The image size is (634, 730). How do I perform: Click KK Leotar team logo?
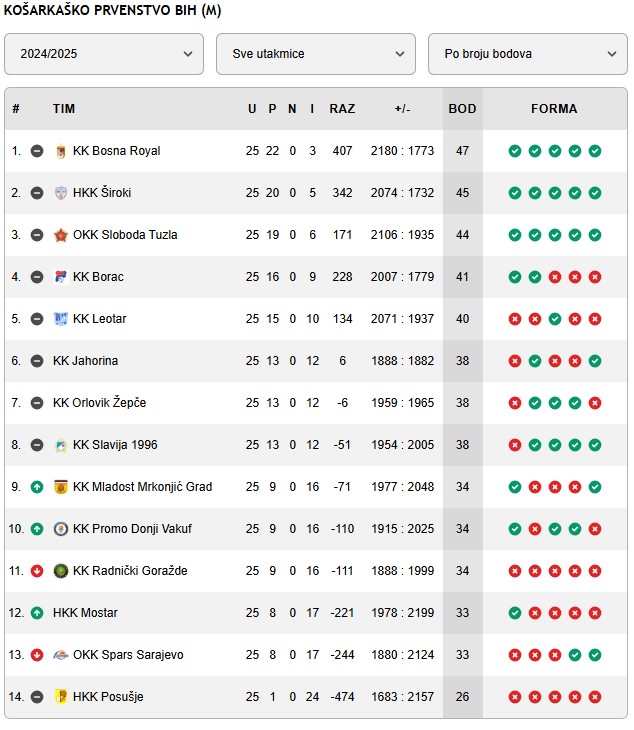point(61,319)
